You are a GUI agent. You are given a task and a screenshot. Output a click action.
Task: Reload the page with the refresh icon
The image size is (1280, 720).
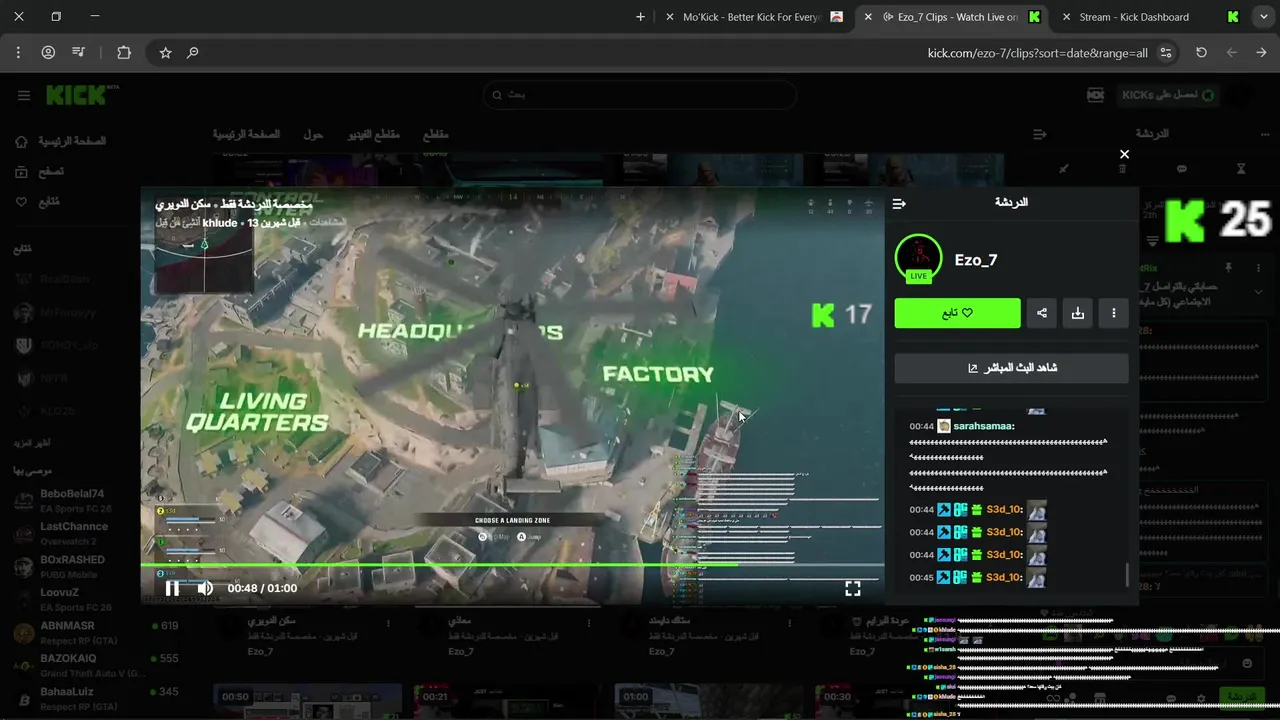pos(1201,53)
